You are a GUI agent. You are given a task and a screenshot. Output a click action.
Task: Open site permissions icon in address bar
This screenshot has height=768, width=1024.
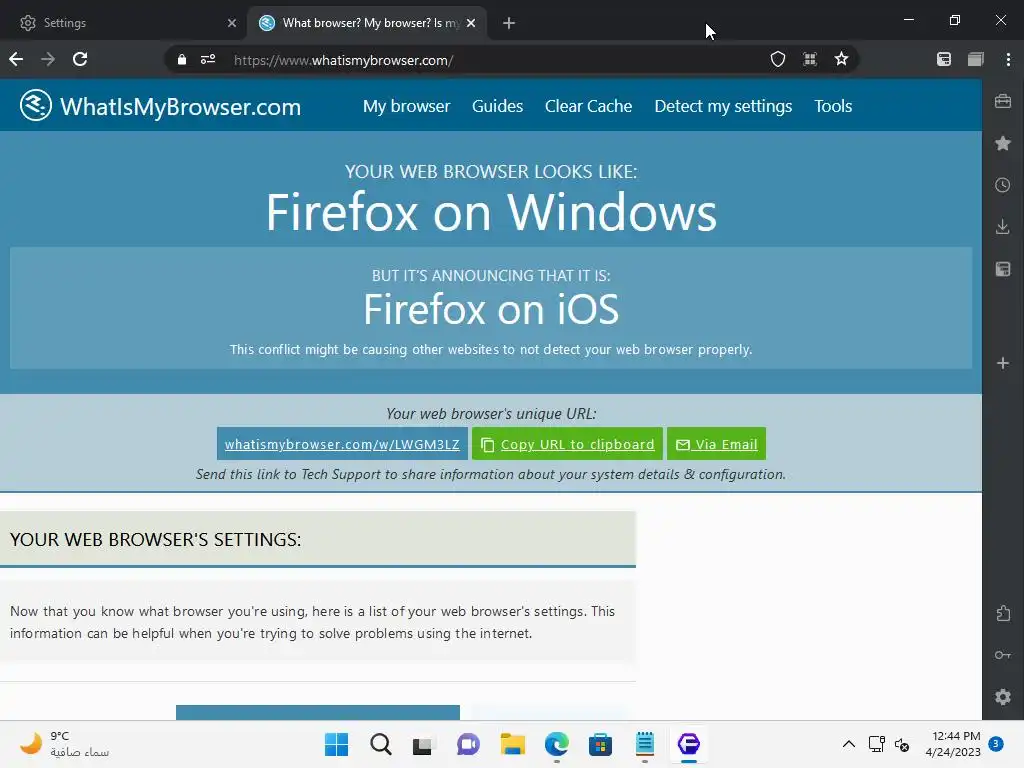pos(208,59)
